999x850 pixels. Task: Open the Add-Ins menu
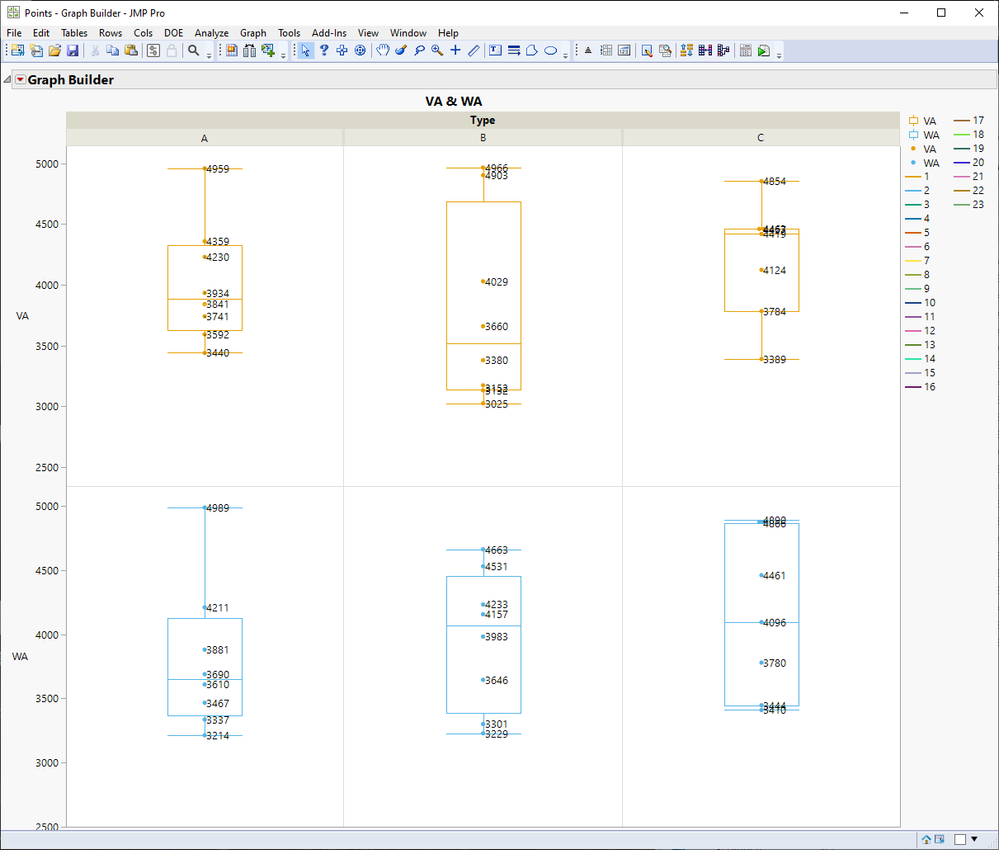coord(328,33)
